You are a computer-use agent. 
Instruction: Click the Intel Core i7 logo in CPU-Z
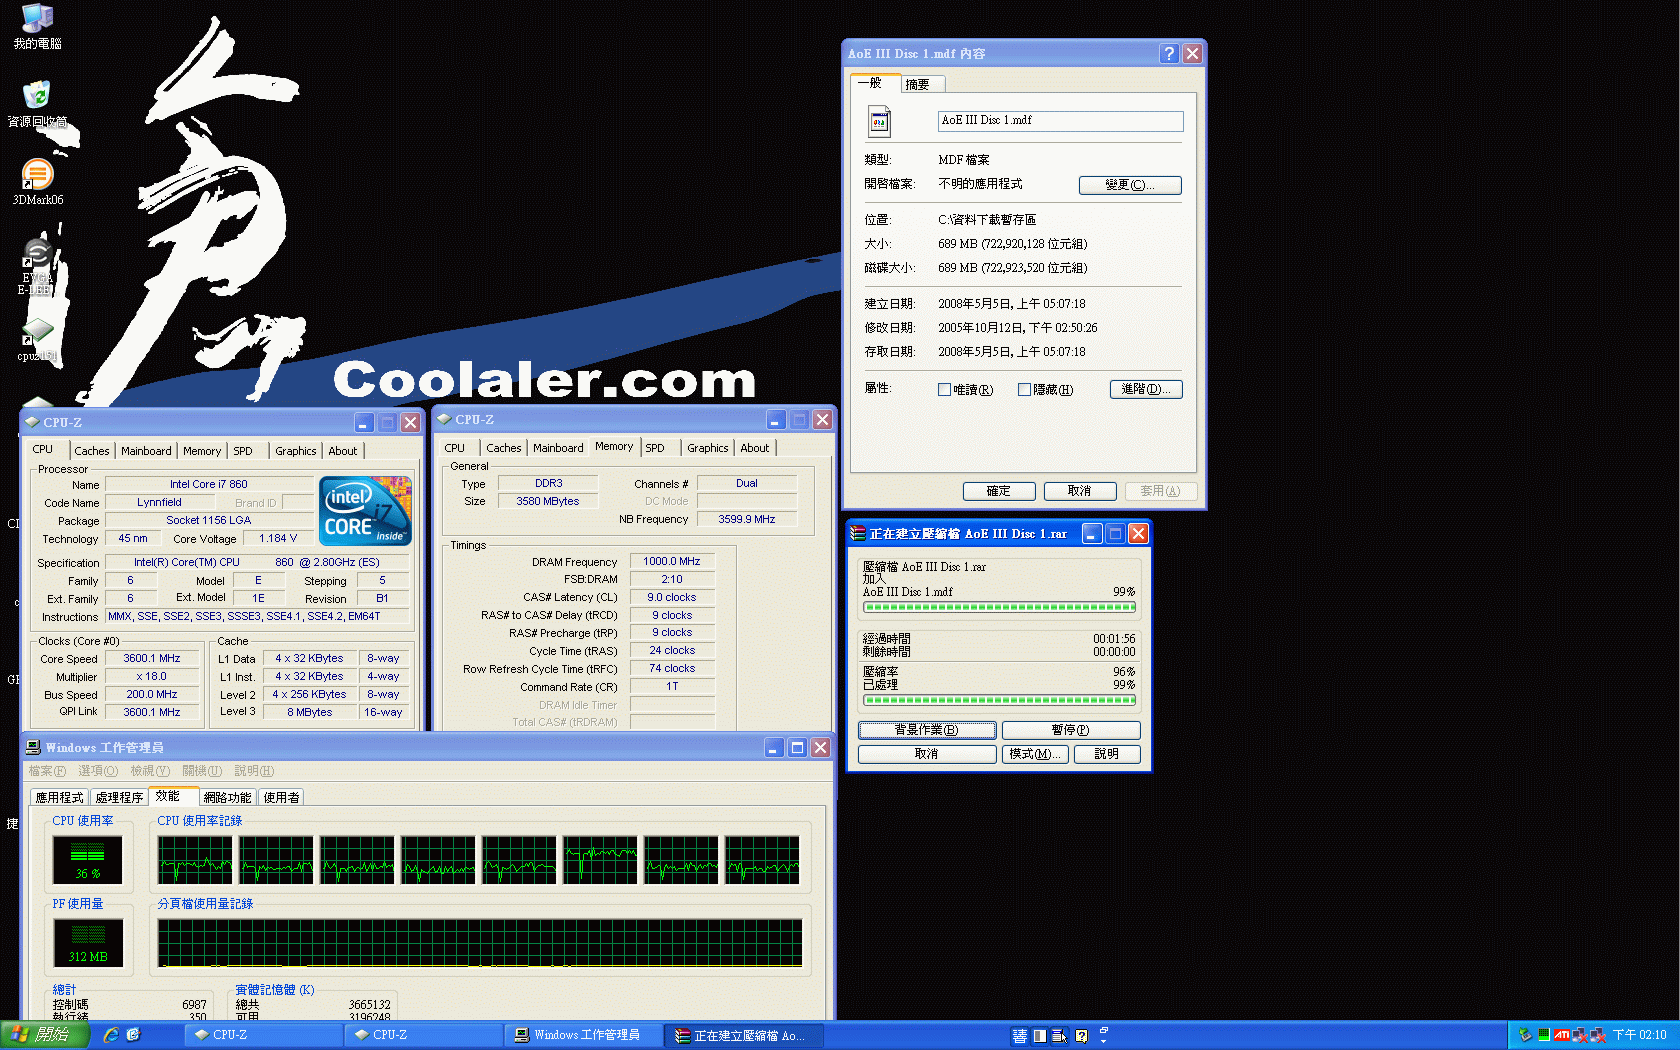365,510
